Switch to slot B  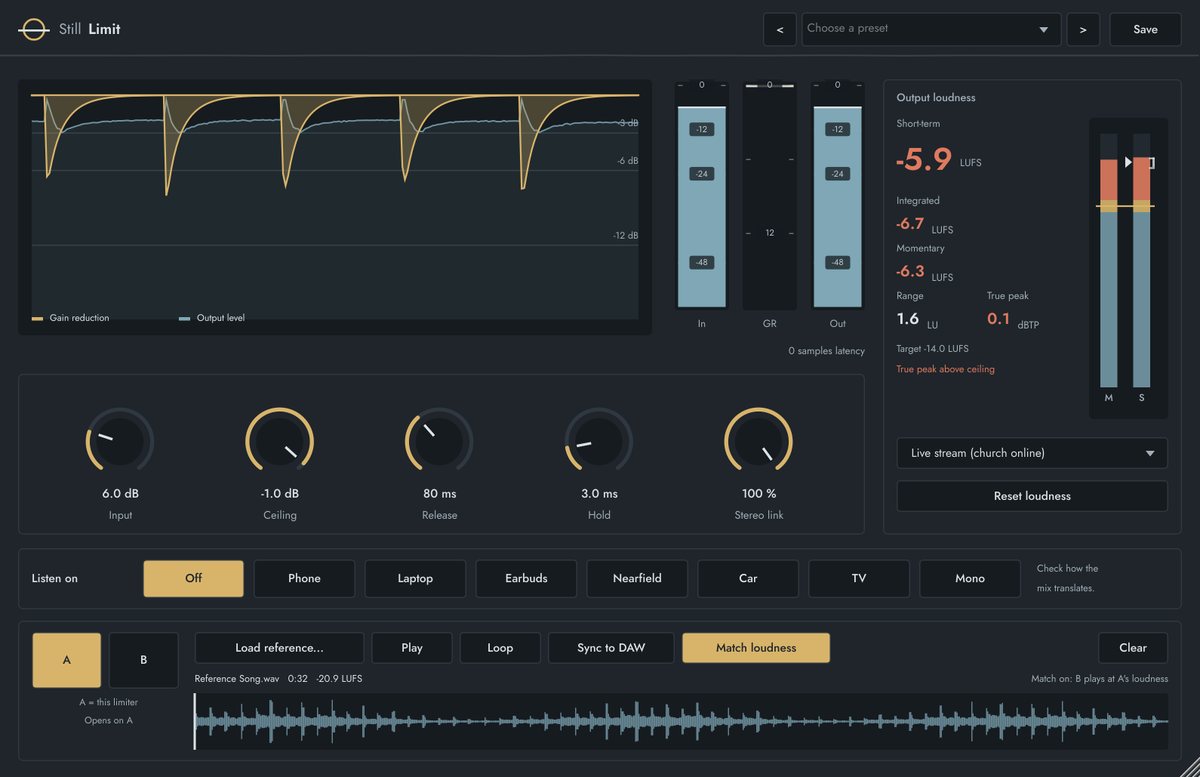(144, 660)
